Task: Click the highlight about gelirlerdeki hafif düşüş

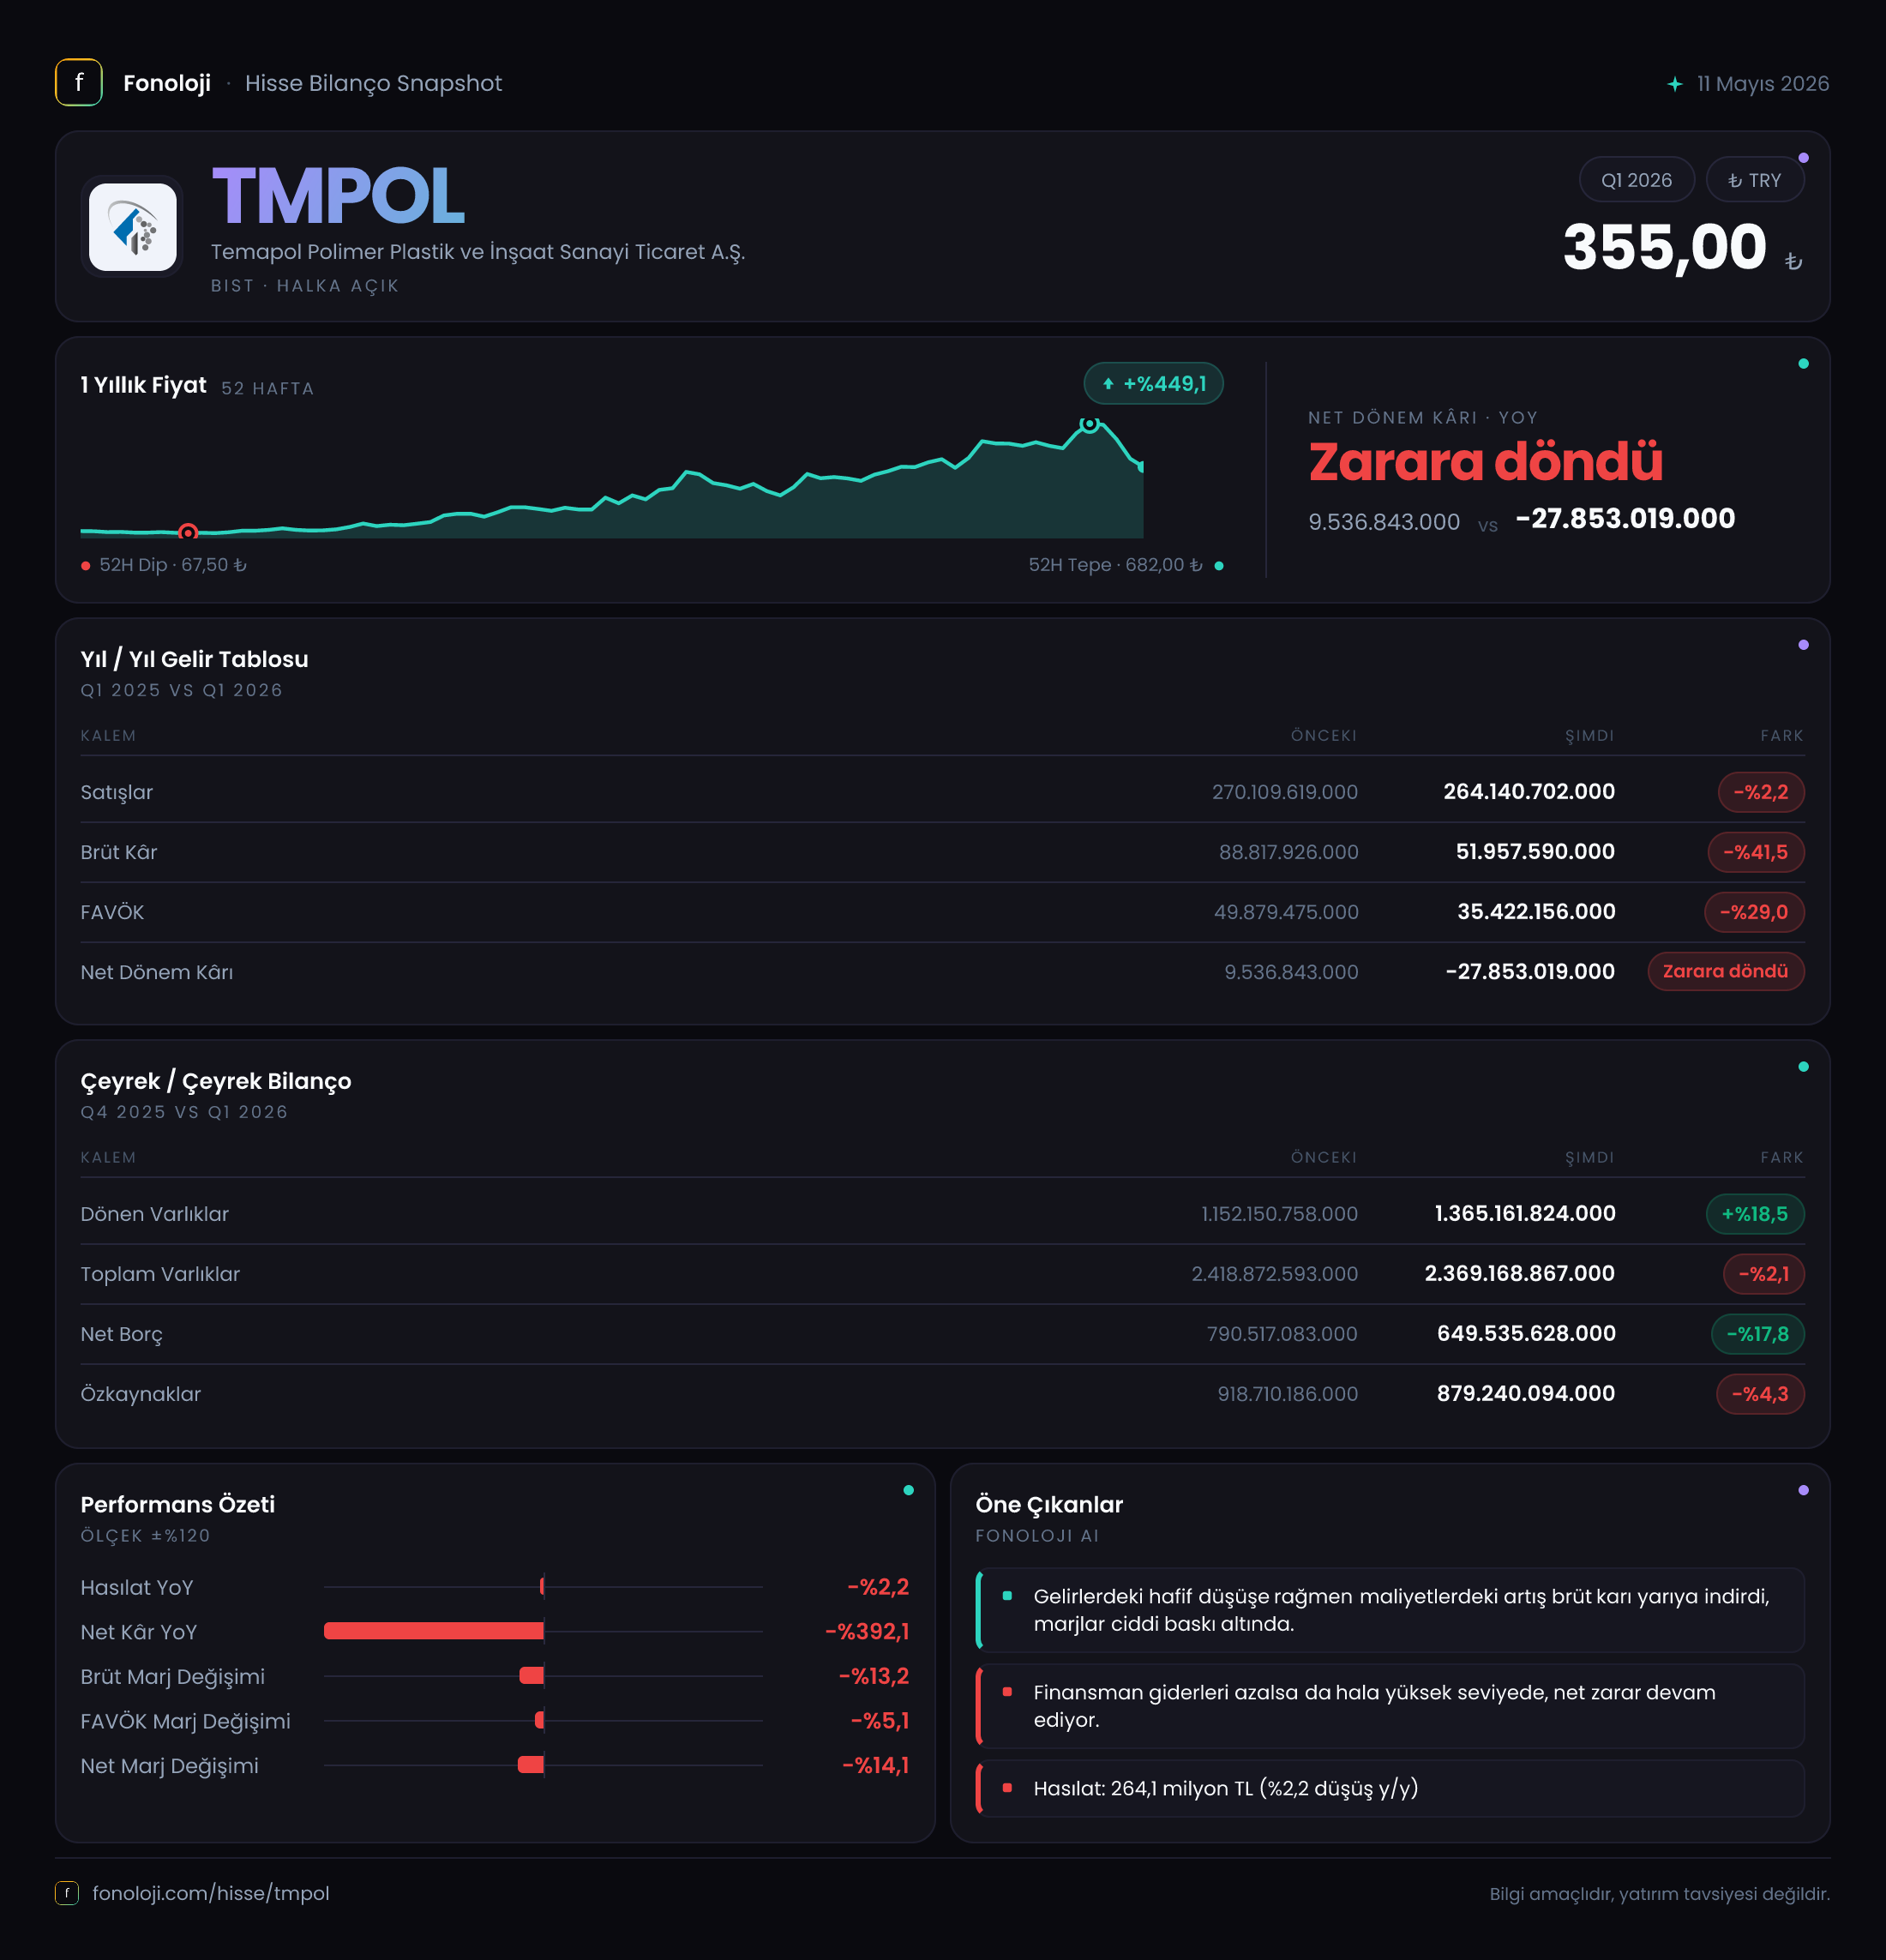Action: pyautogui.click(x=1391, y=1610)
